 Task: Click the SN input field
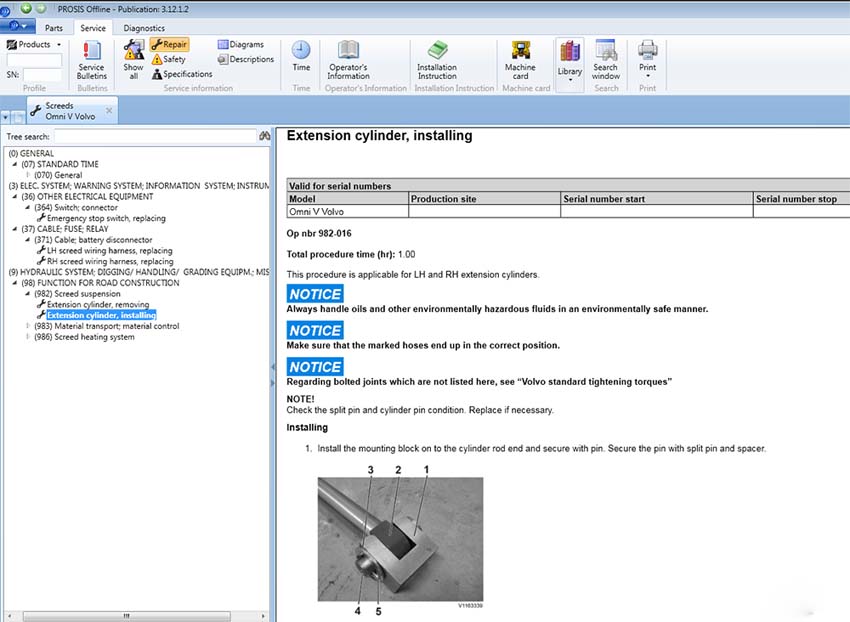(x=42, y=75)
